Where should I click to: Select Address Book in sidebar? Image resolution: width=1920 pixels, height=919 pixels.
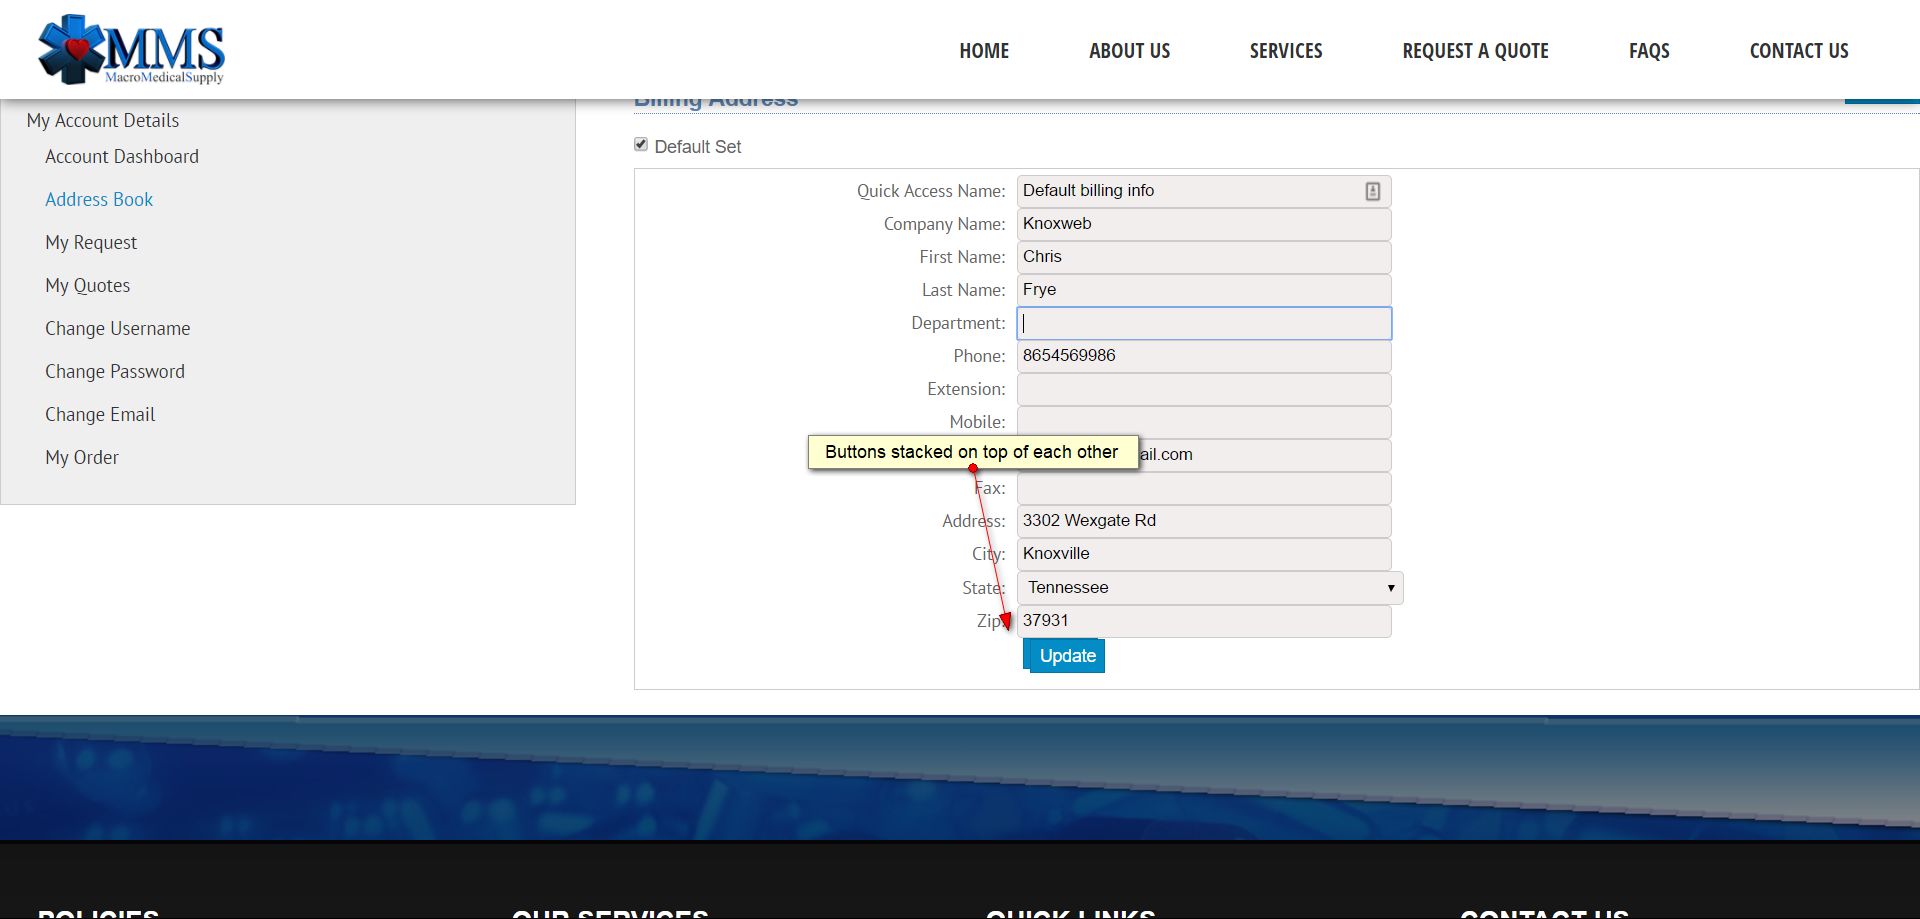click(99, 200)
